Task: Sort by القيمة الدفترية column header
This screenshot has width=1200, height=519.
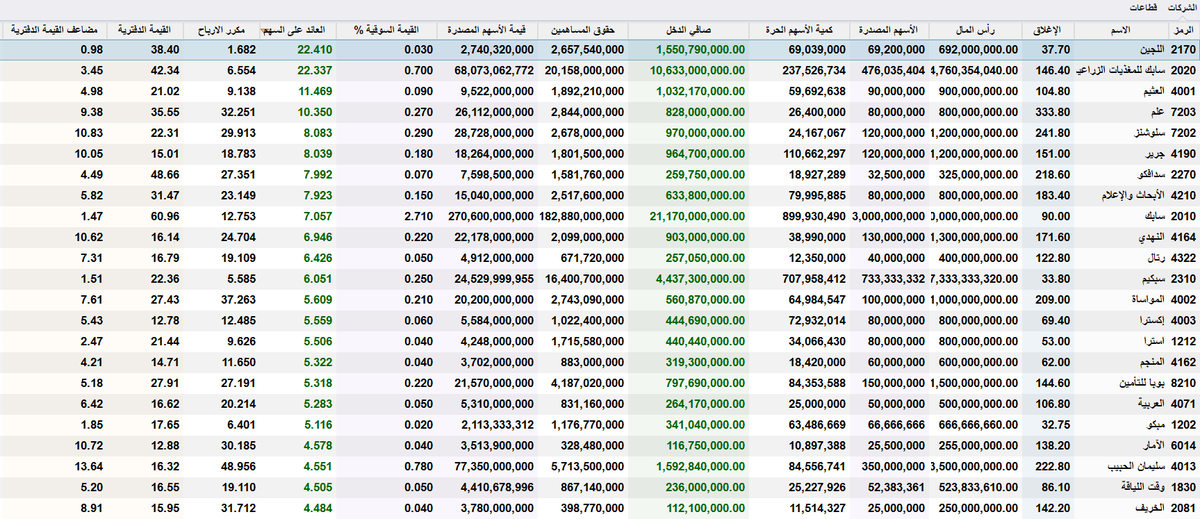Action: 147,31
